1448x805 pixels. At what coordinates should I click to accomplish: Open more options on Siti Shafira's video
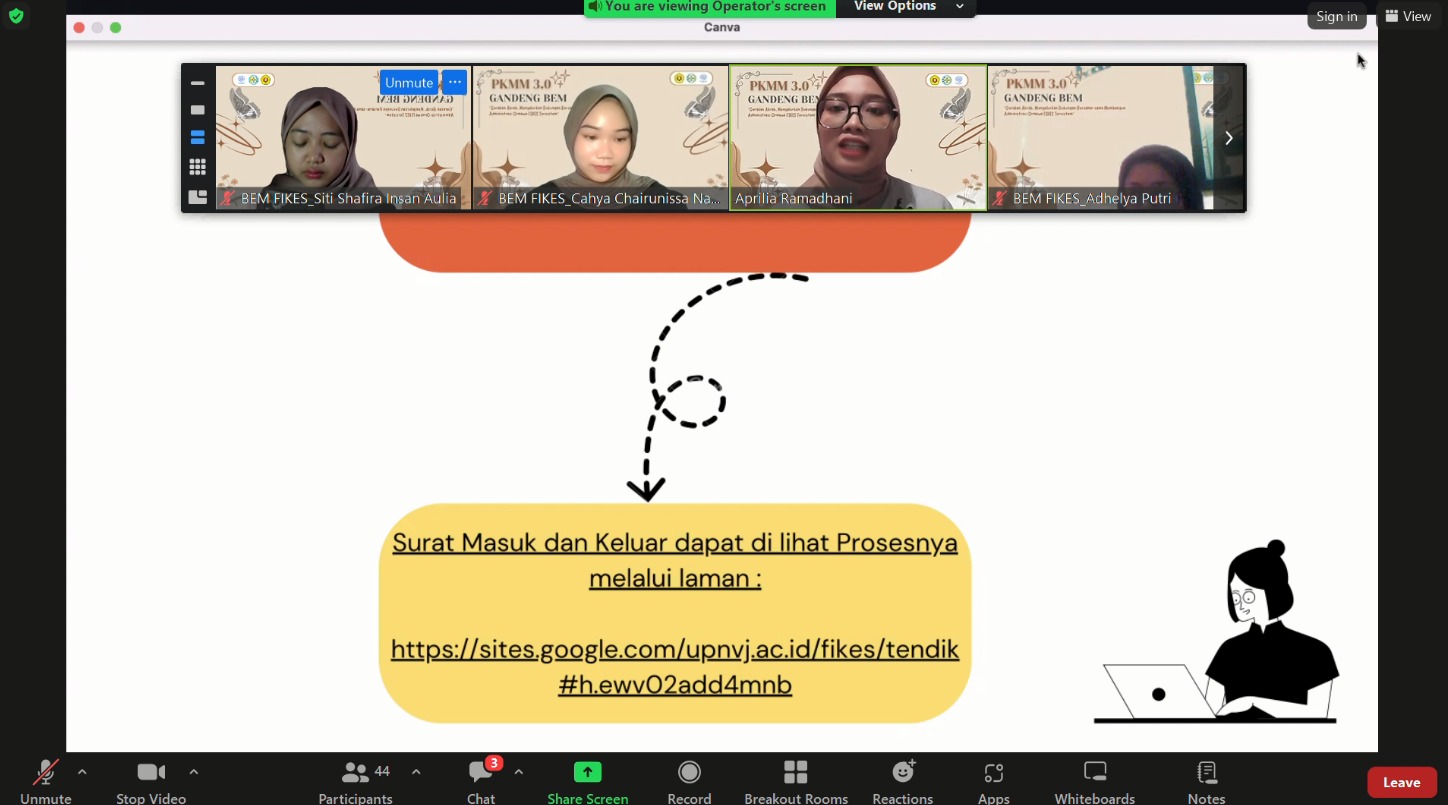click(x=454, y=82)
